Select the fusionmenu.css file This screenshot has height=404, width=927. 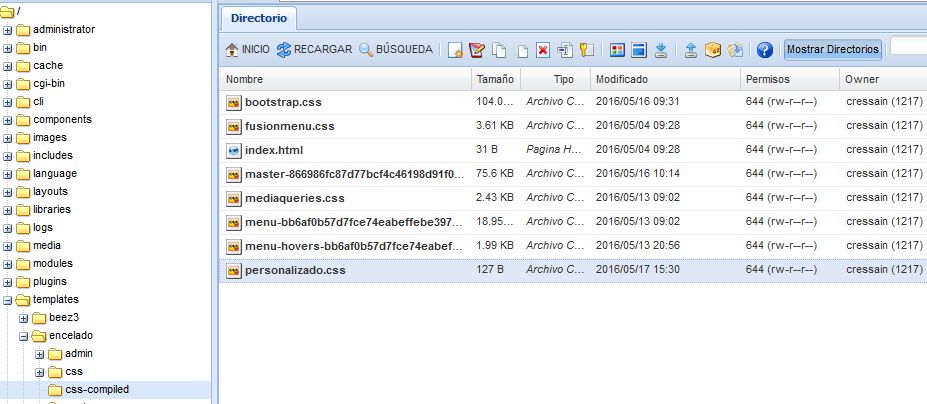(290, 126)
